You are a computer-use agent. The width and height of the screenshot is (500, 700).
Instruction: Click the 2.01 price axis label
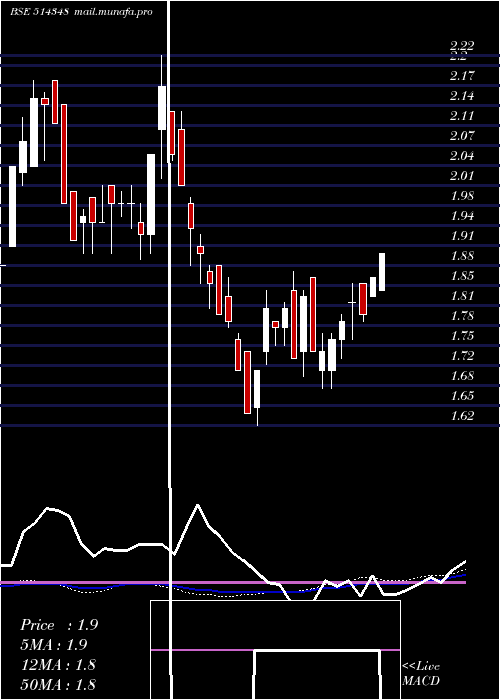click(x=462, y=175)
